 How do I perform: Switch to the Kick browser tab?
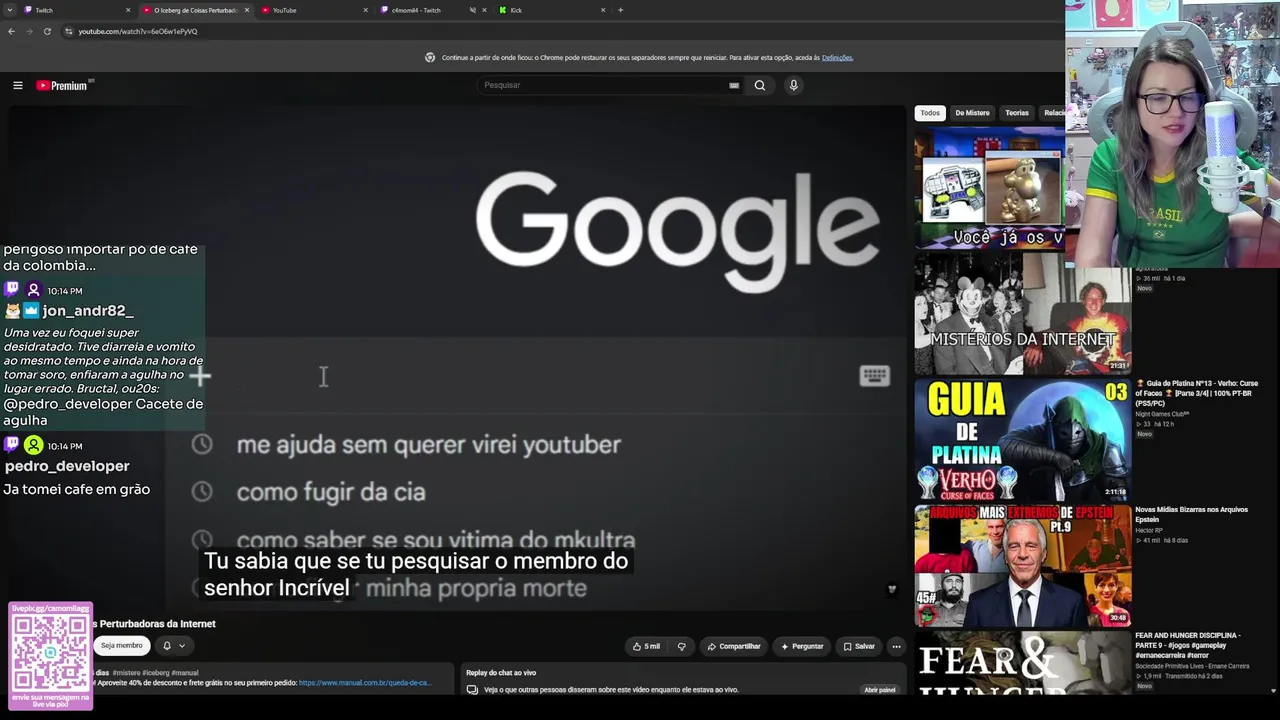[x=551, y=10]
